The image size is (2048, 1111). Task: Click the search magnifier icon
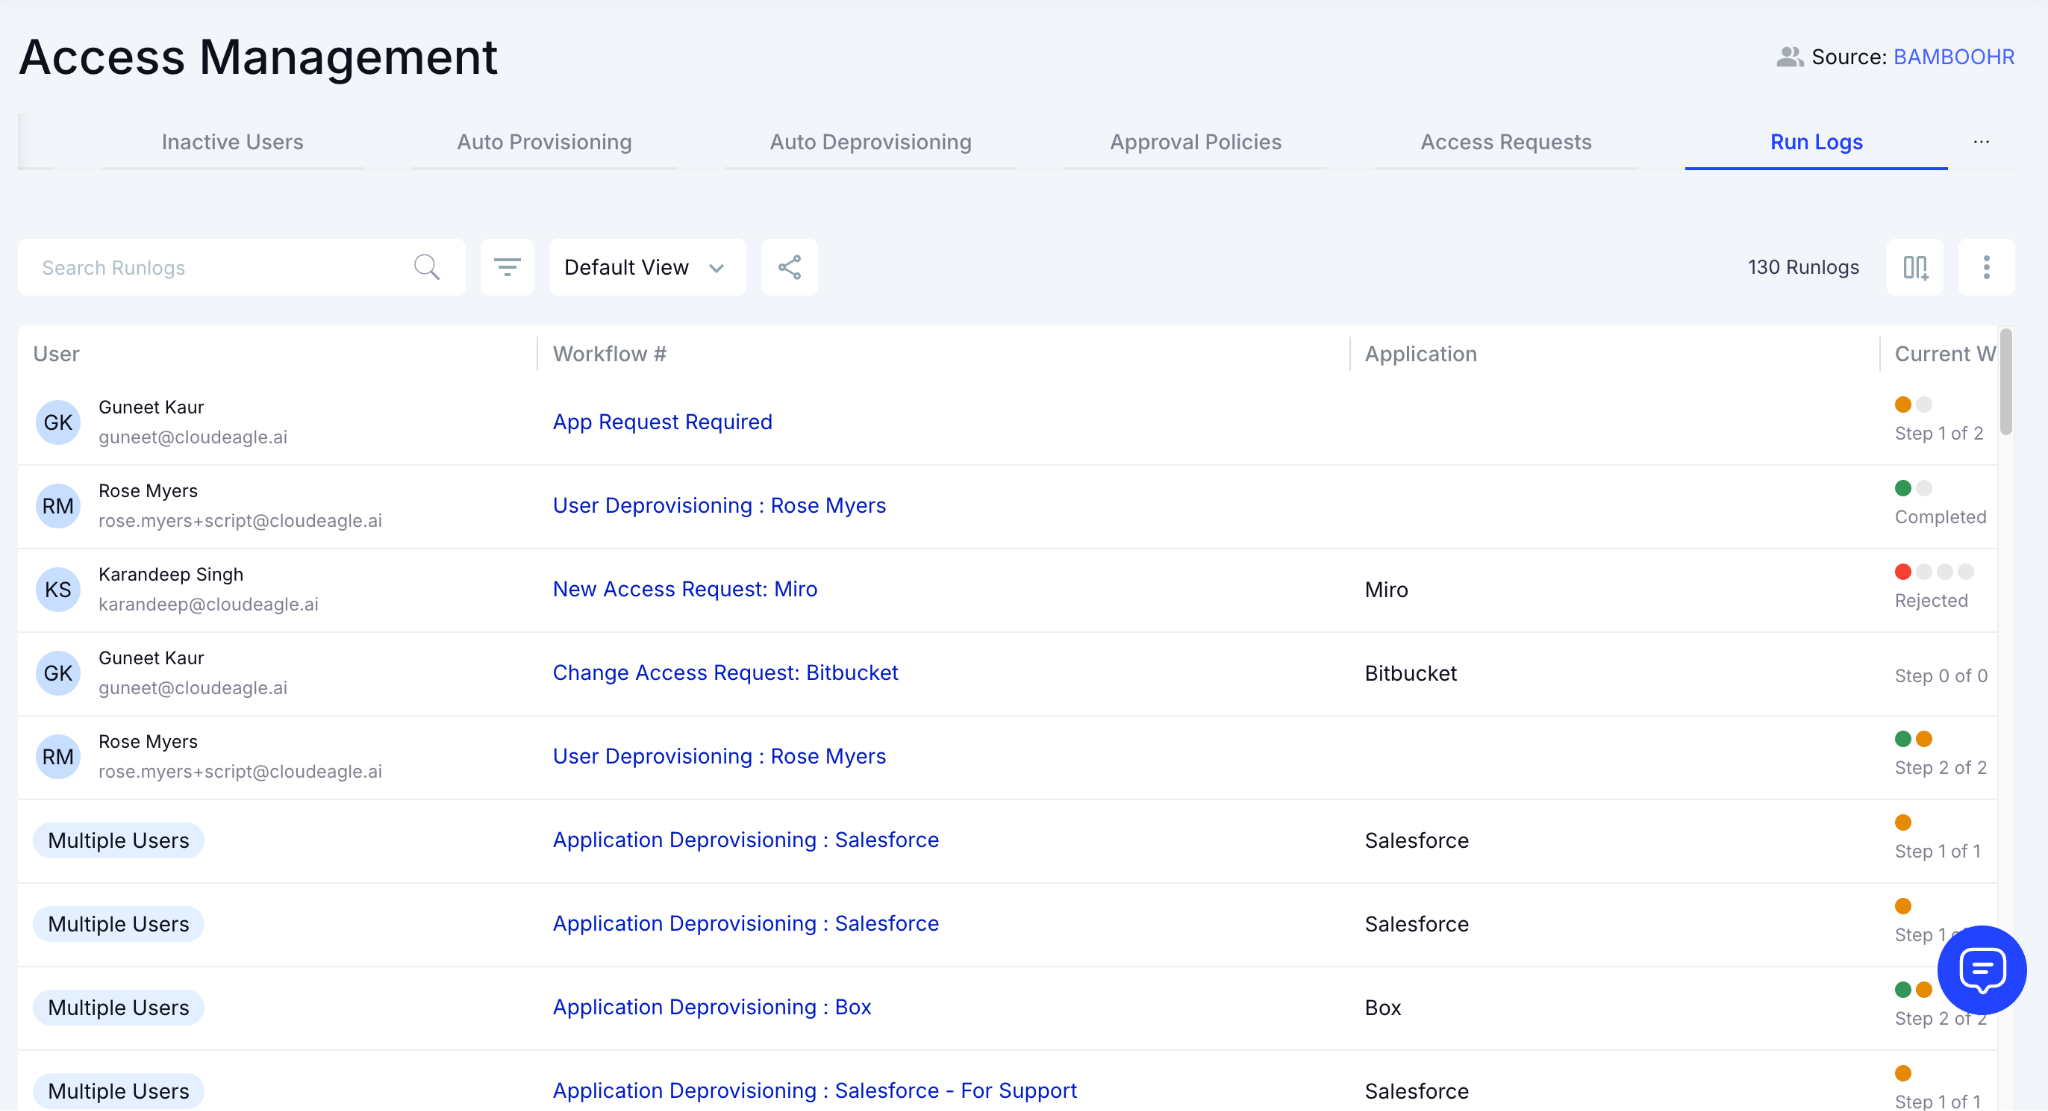[427, 267]
